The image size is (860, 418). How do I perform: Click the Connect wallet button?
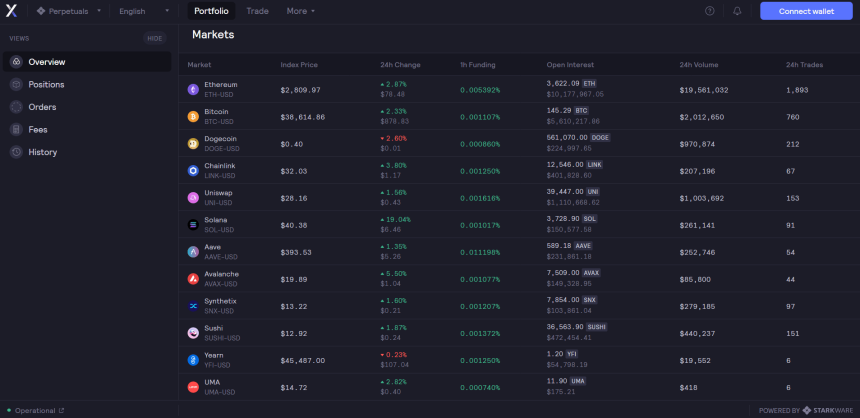point(806,11)
